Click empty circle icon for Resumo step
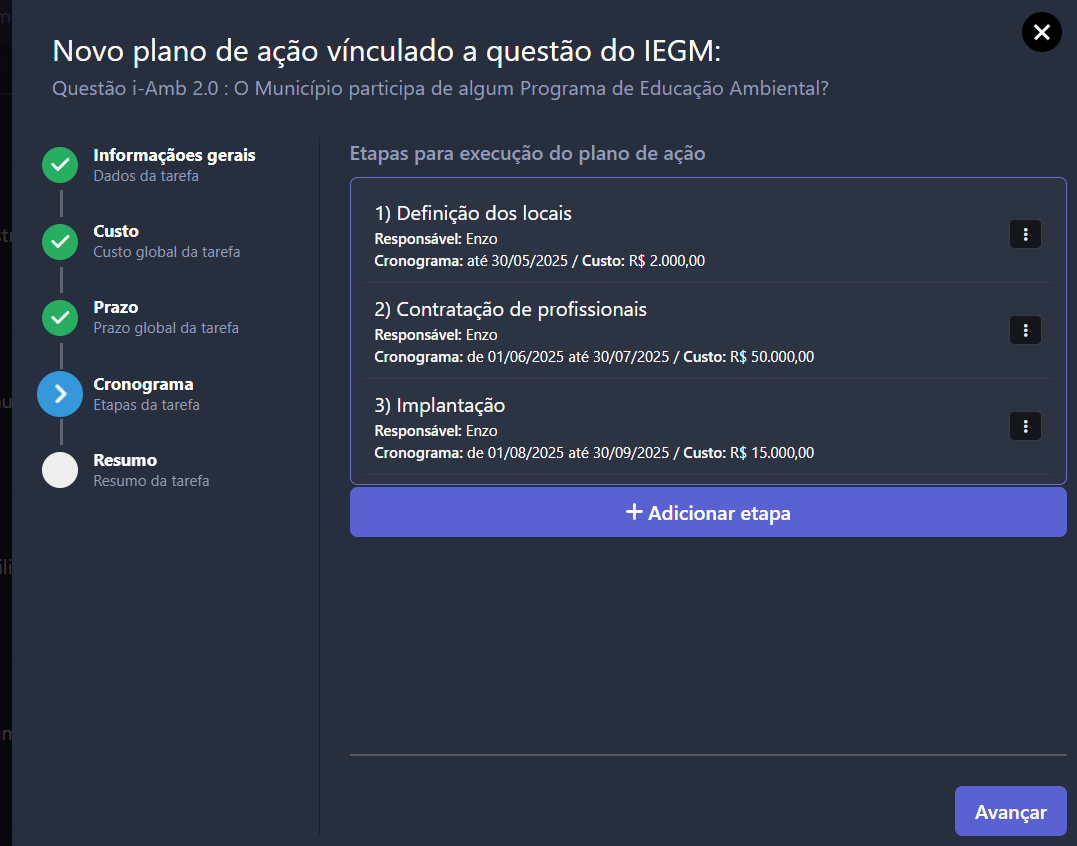This screenshot has height=846, width=1077. [60, 470]
